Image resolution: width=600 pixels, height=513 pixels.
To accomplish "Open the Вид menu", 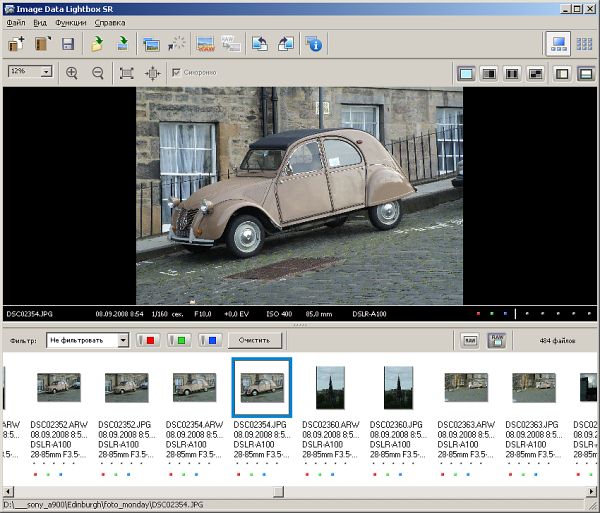I will pyautogui.click(x=40, y=23).
